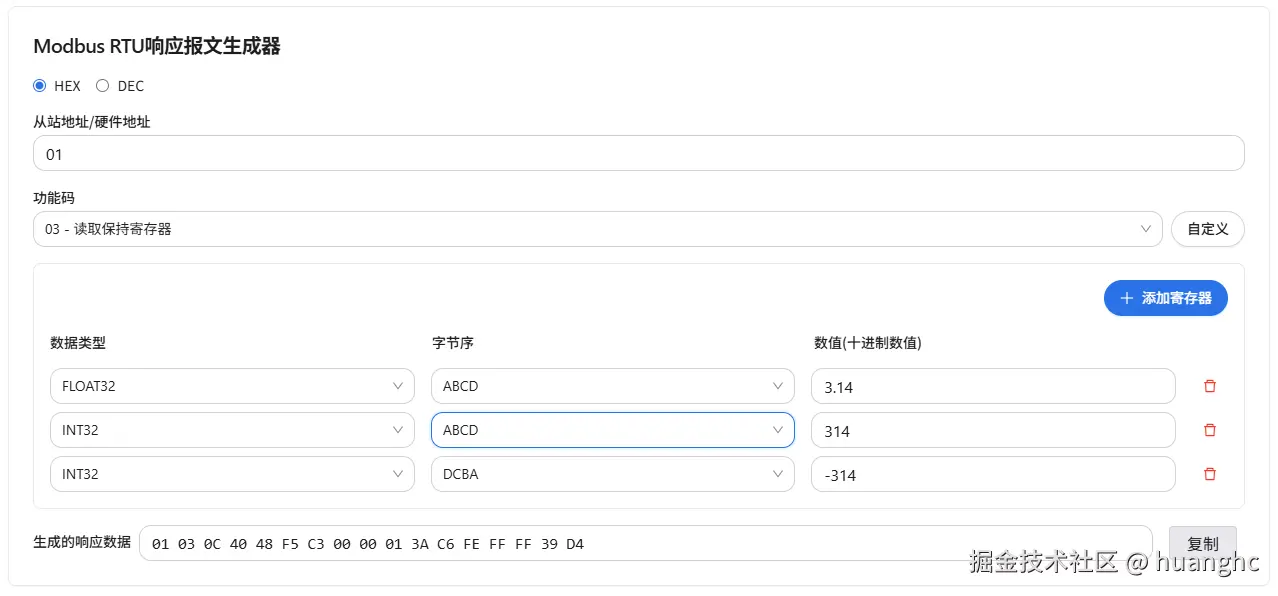This screenshot has width=1278, height=596.
Task: Open the DCBA byte order dropdown
Action: click(612, 474)
